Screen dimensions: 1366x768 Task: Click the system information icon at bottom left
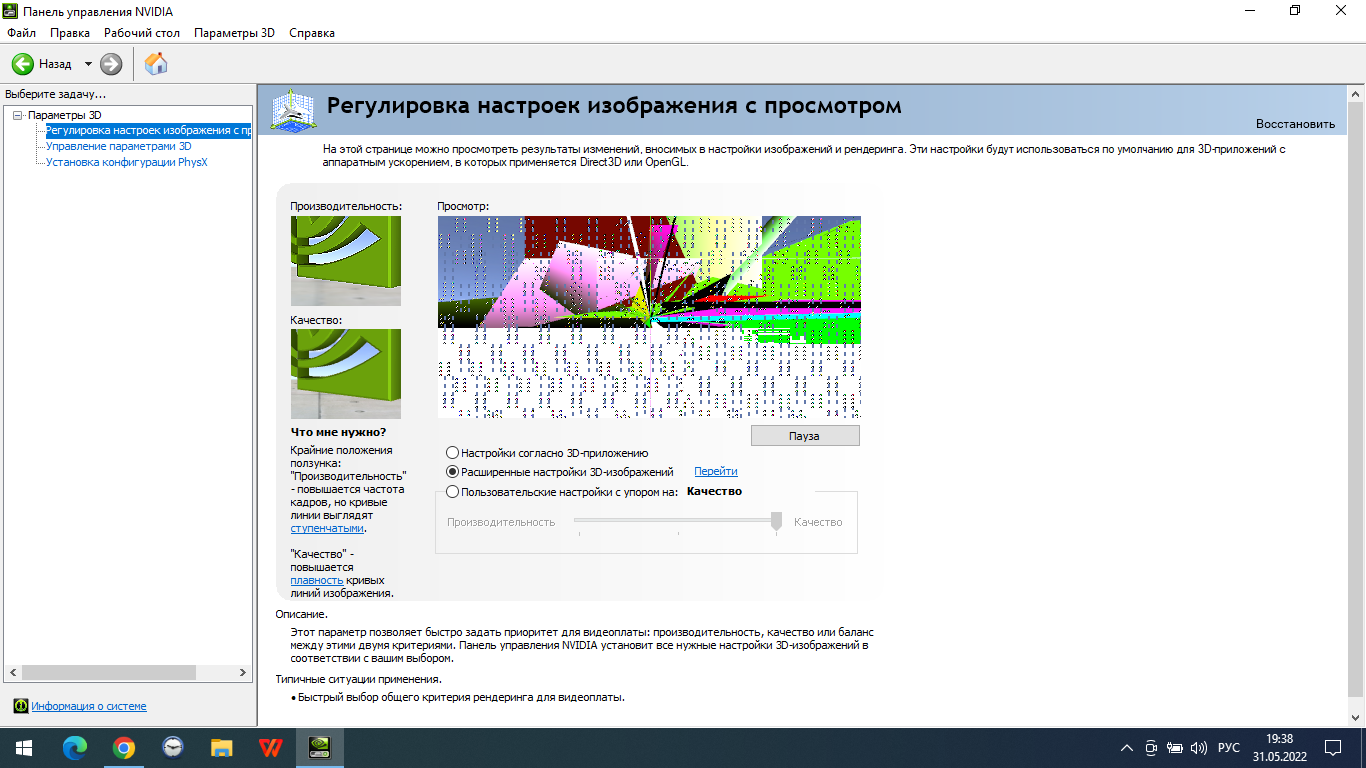[21, 706]
